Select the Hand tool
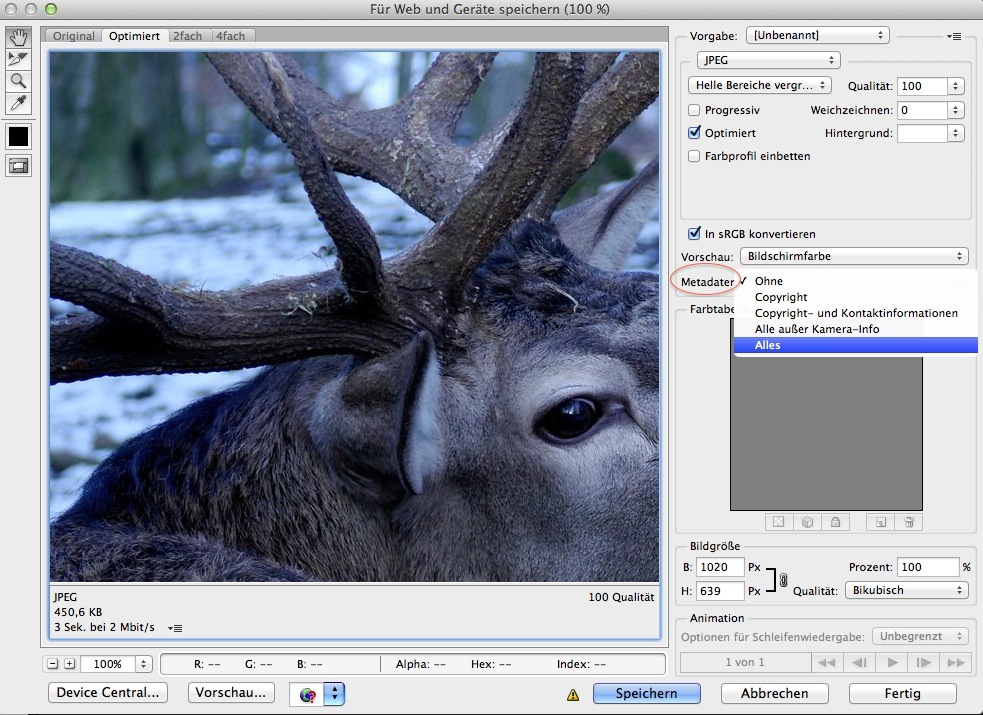The width and height of the screenshot is (983, 715). pos(18,38)
